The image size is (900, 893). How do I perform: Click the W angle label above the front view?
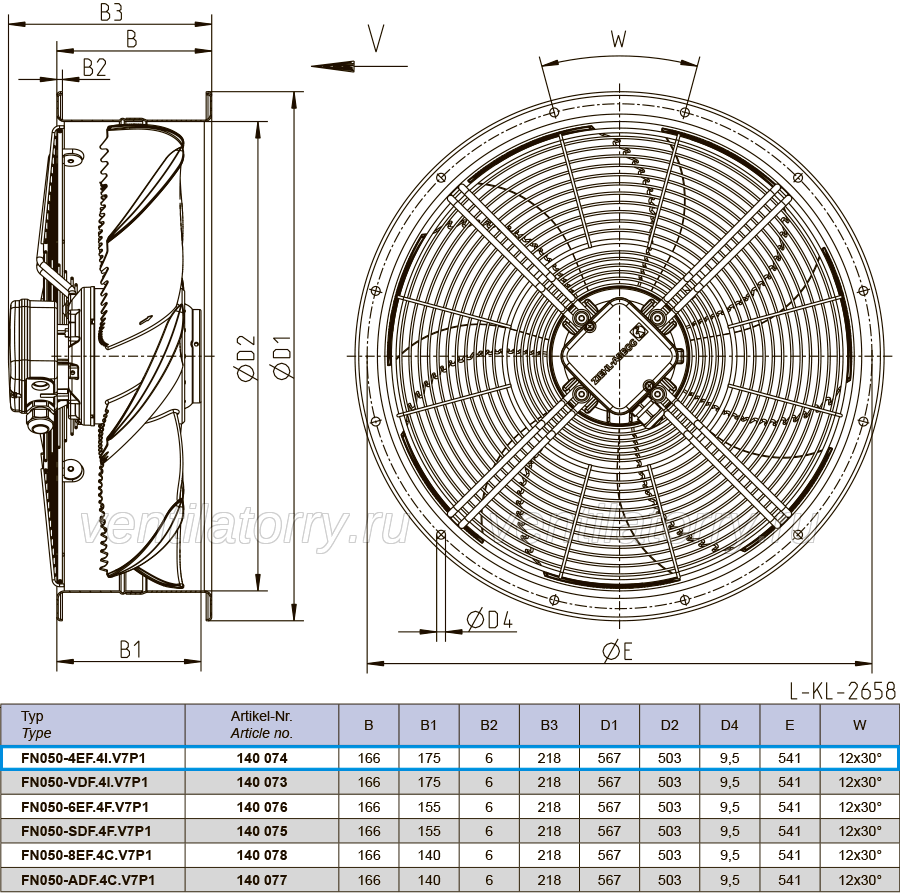[x=618, y=39]
